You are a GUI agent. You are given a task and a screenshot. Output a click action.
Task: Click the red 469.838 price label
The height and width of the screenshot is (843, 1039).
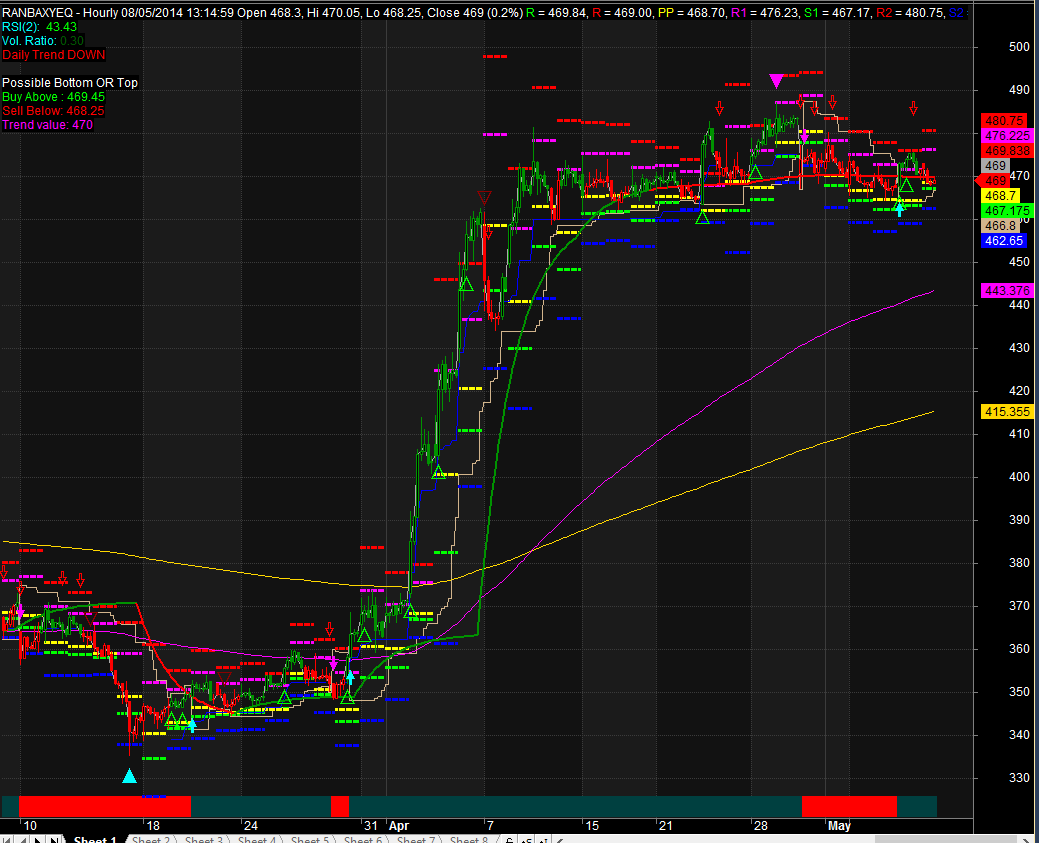1007,151
